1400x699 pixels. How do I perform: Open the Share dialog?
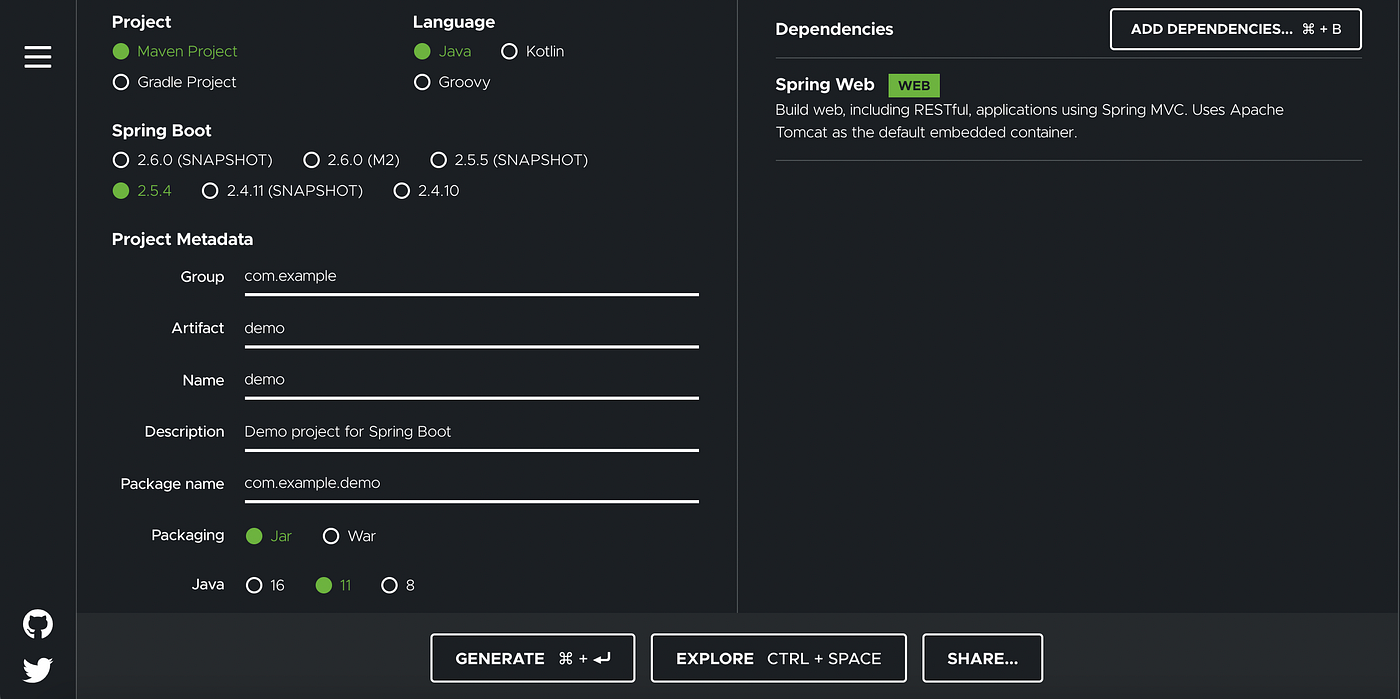pyautogui.click(x=982, y=657)
